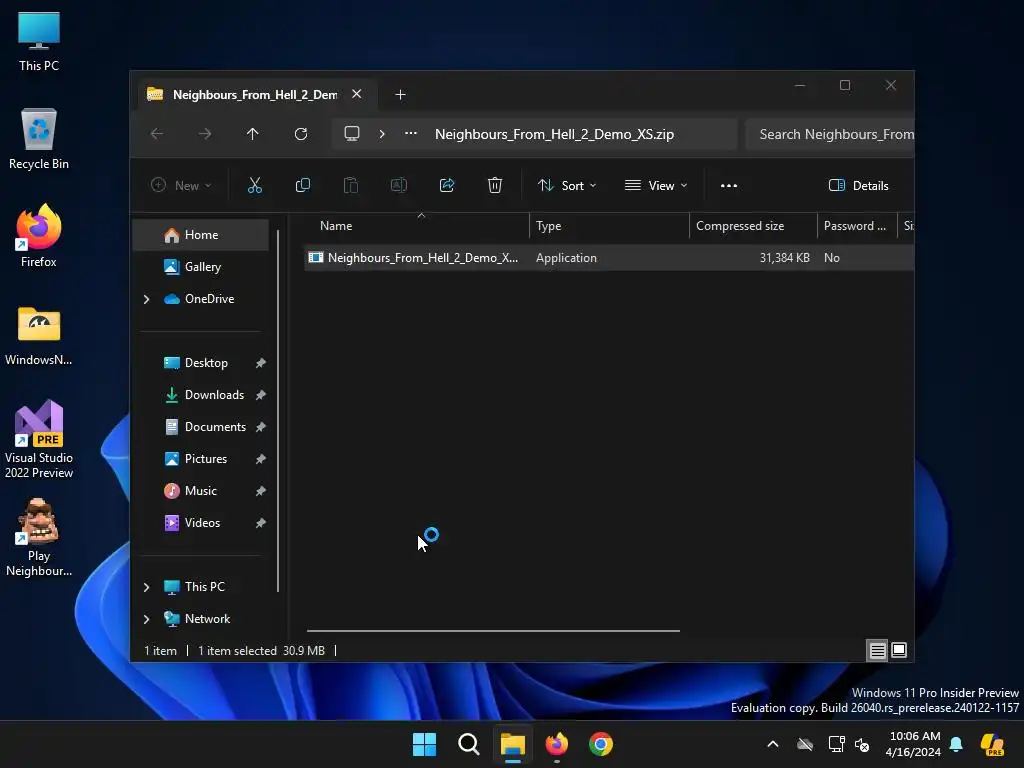Select the WindowsN... folder on desktop

pos(39,336)
